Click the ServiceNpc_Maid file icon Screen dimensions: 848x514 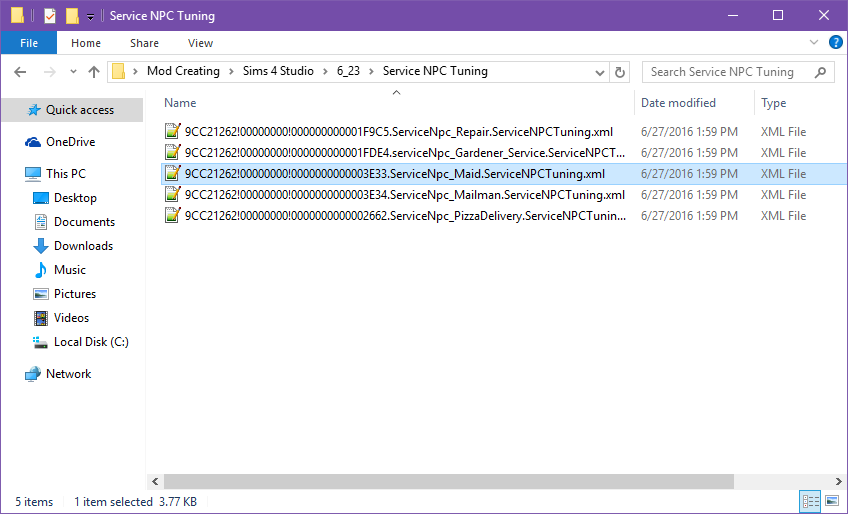[173, 173]
